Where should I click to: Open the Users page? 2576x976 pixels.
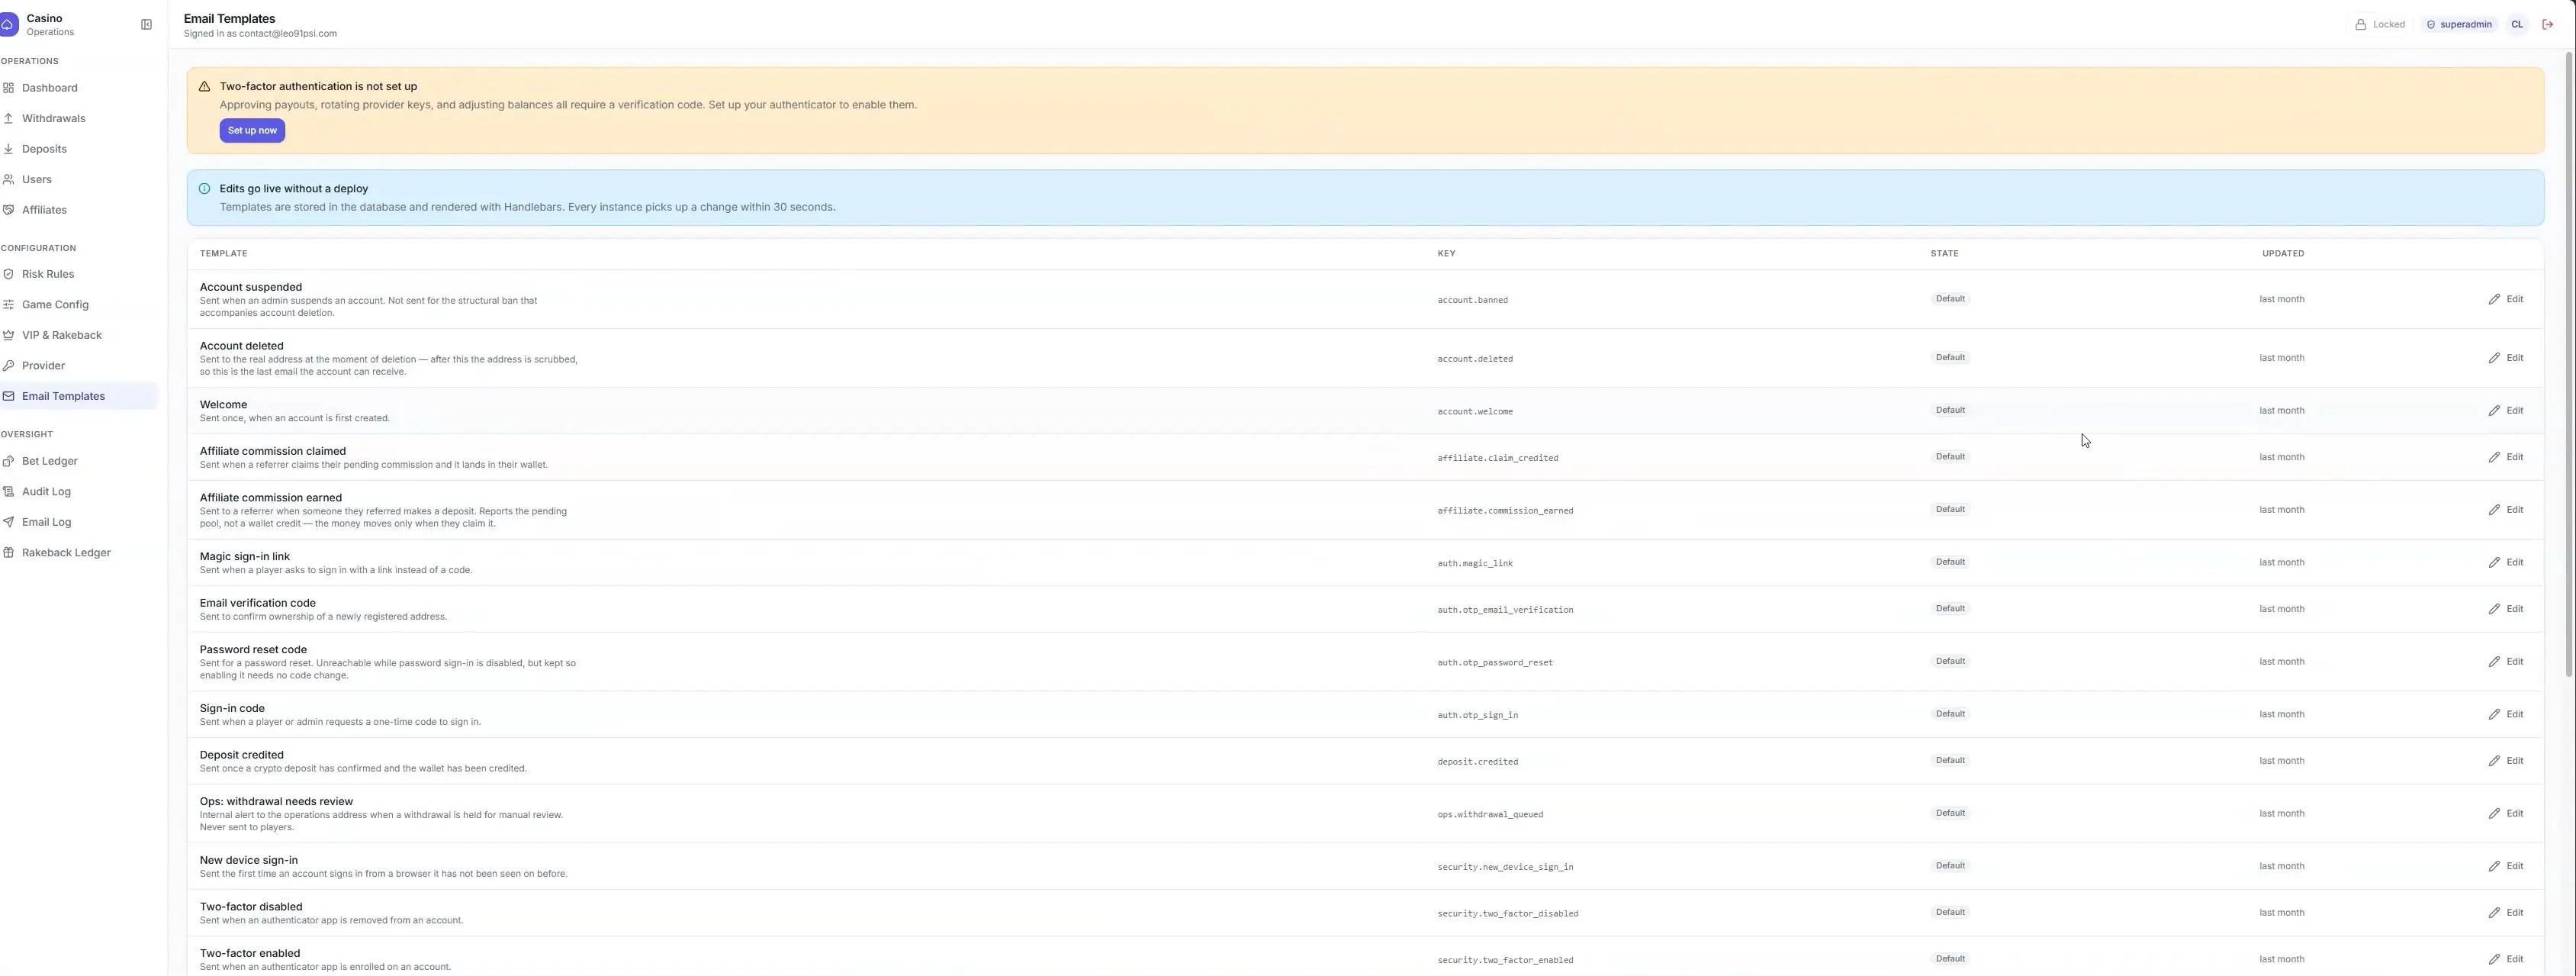click(x=79, y=180)
